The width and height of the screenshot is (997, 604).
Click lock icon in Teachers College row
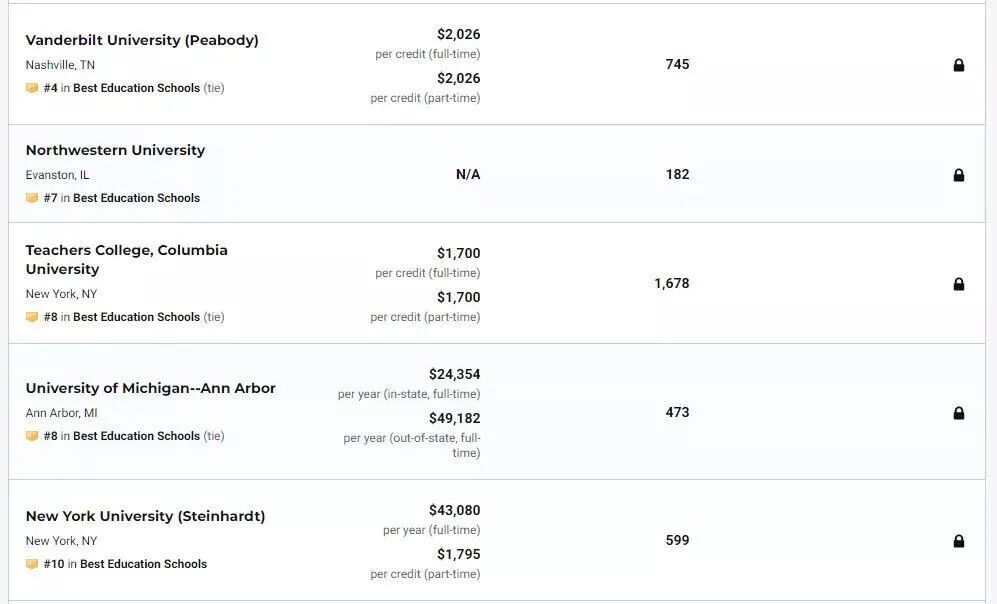tap(958, 284)
